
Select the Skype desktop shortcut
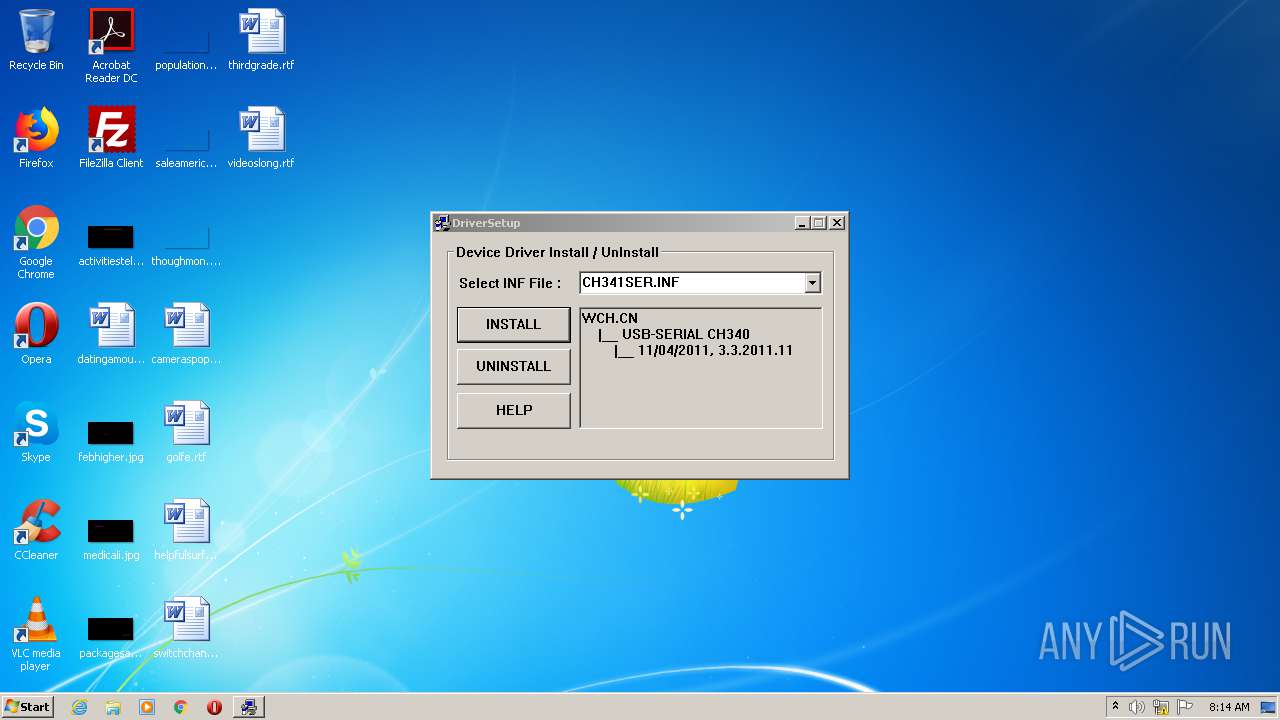click(x=36, y=432)
